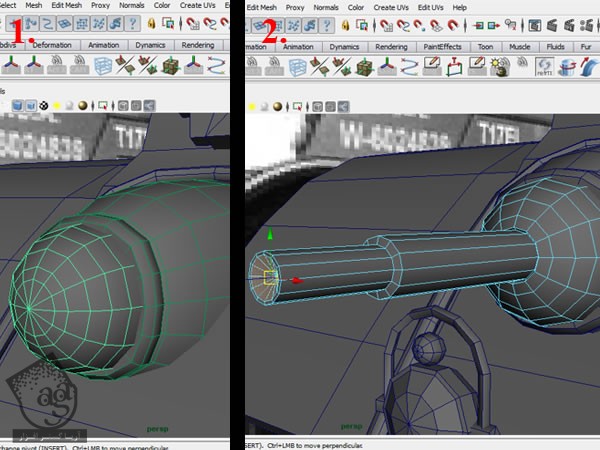Select the Muscle shelf tab
This screenshot has width=600, height=450.
tap(520, 46)
